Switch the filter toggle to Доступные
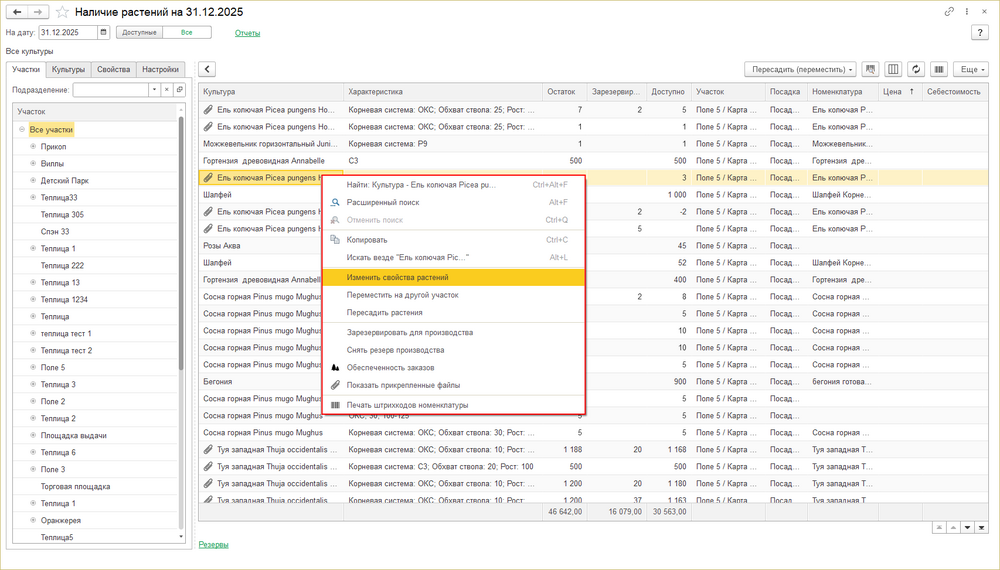Image resolution: width=1000 pixels, height=570 pixels. 139,33
